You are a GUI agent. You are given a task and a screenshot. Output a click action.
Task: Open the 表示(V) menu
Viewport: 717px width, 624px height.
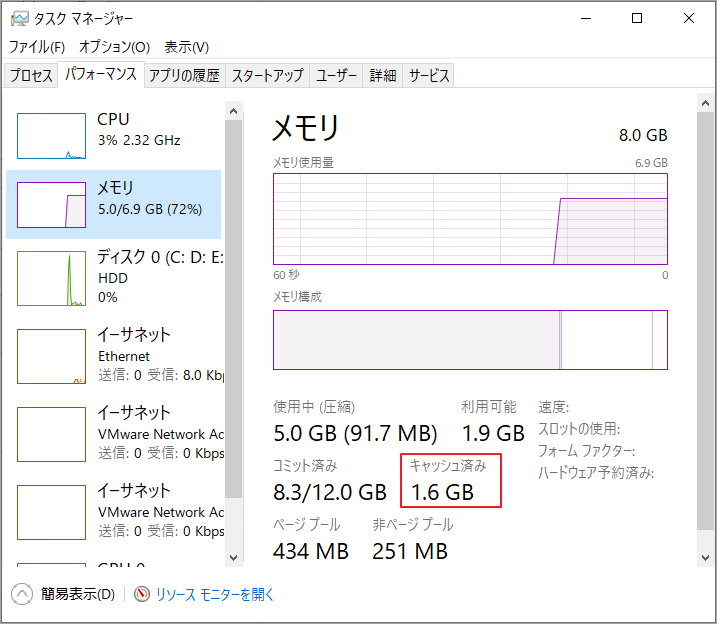click(187, 47)
